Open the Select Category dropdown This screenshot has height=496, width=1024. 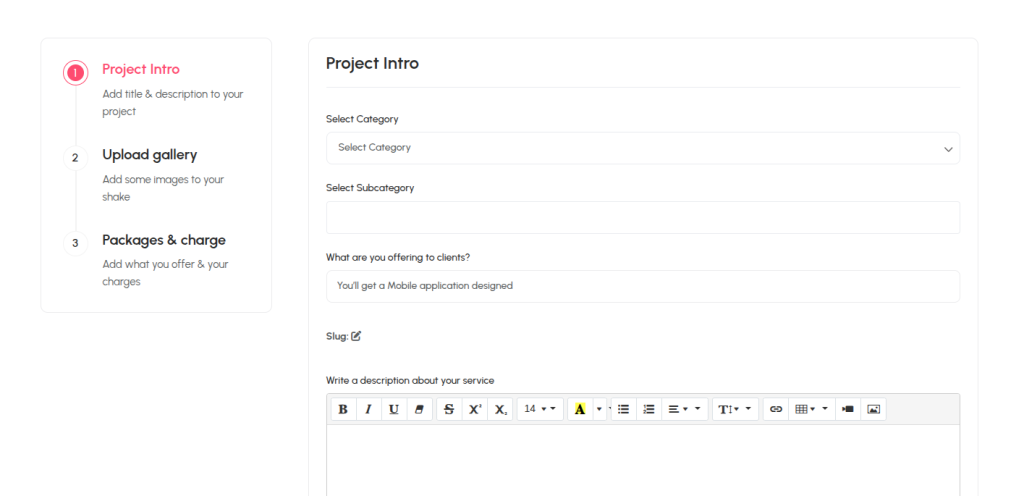pyautogui.click(x=642, y=148)
